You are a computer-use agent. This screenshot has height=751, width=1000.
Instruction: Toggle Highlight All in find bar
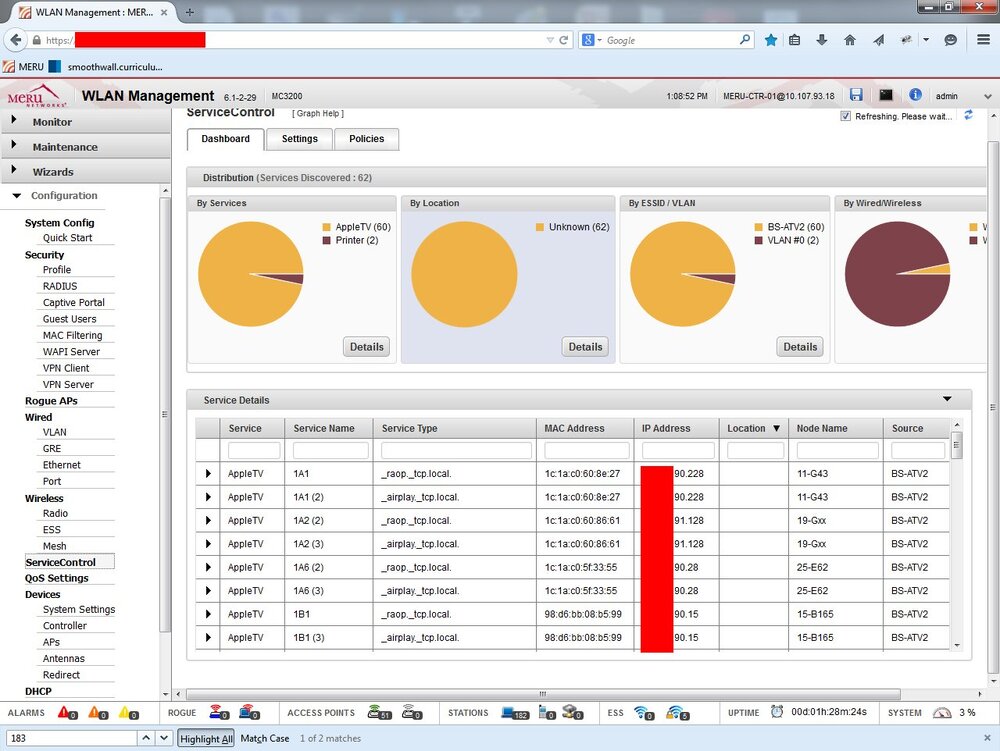[x=206, y=738]
